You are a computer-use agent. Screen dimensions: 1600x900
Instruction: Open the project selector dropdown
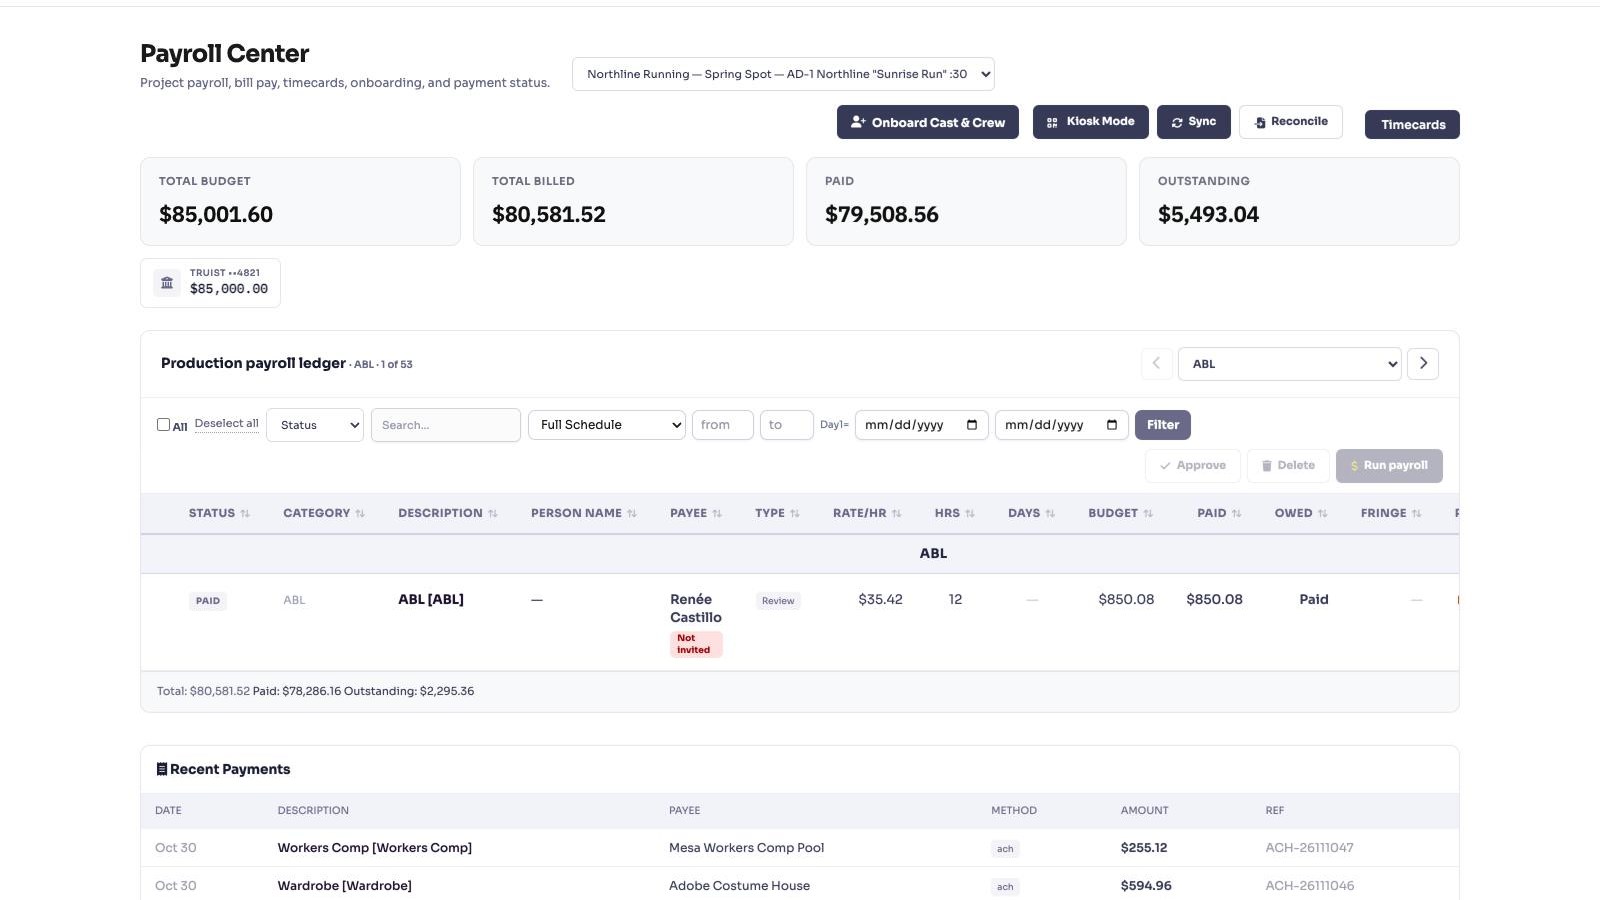[783, 74]
